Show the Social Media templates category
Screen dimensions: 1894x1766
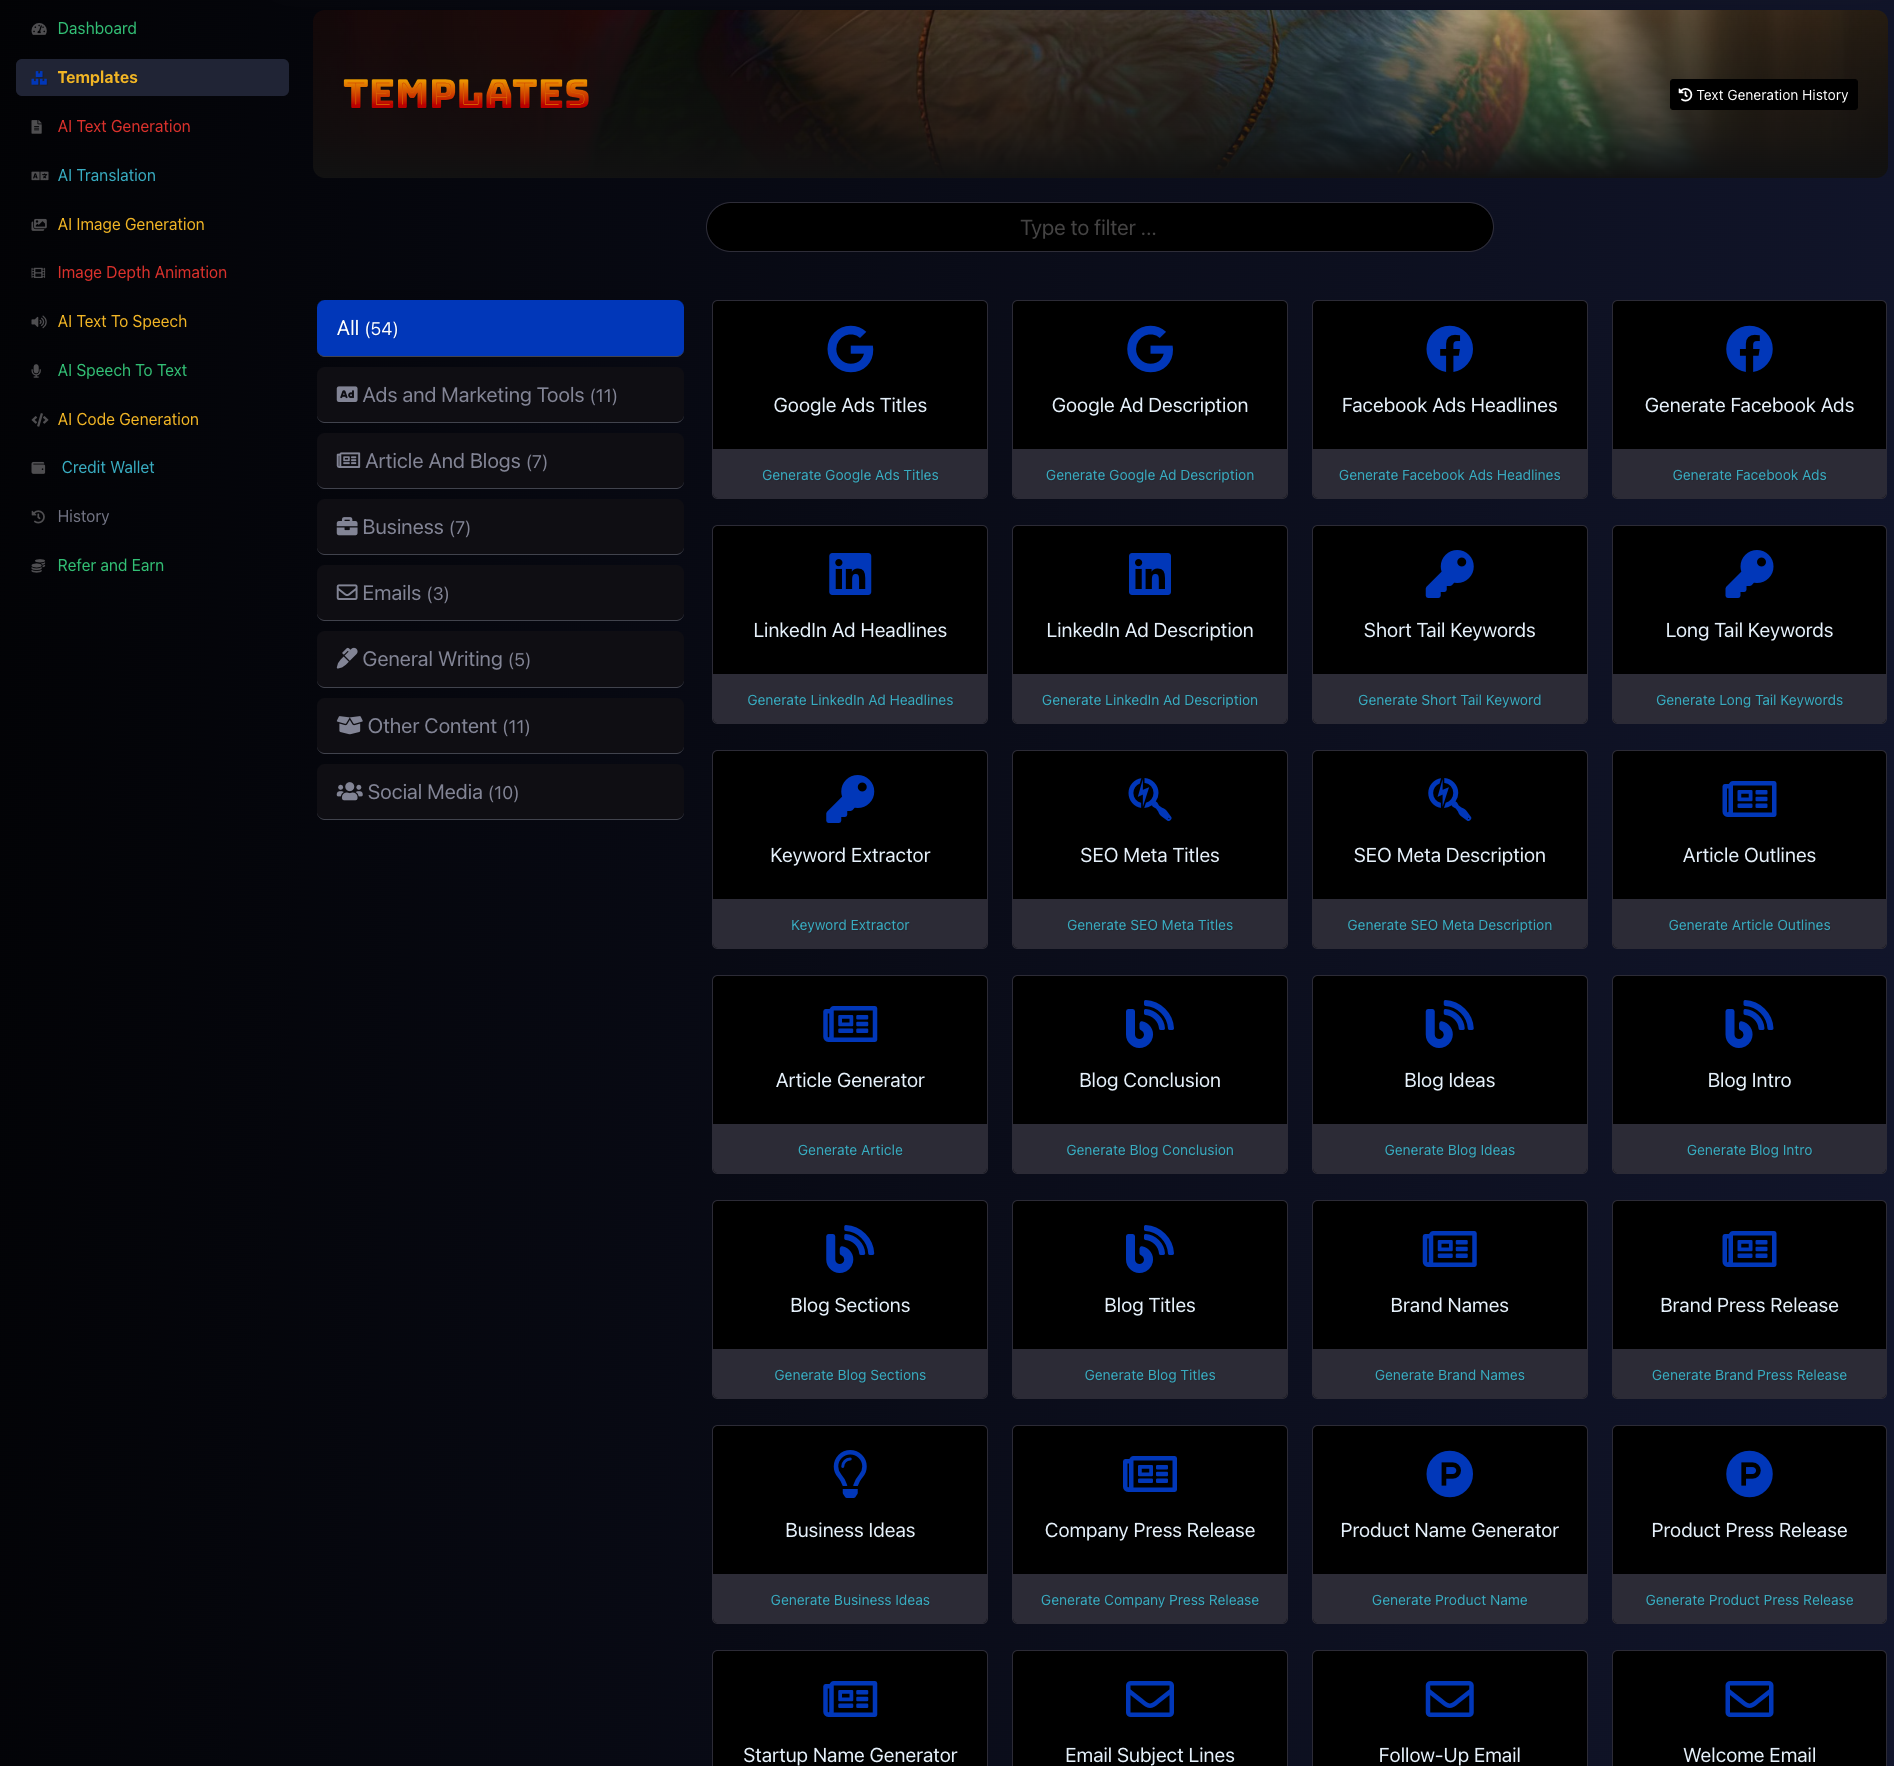(x=500, y=792)
